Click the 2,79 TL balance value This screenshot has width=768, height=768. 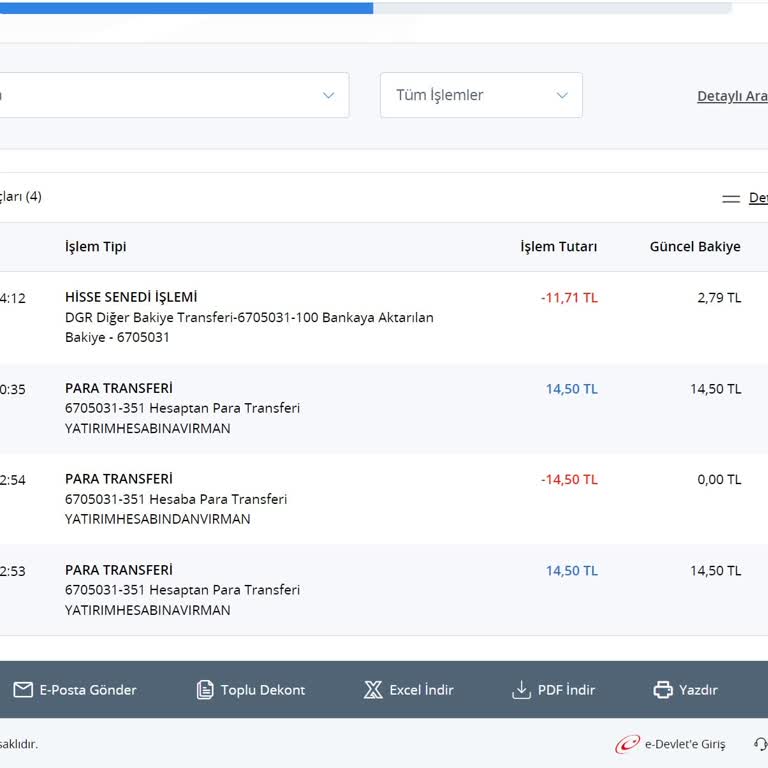click(x=719, y=298)
